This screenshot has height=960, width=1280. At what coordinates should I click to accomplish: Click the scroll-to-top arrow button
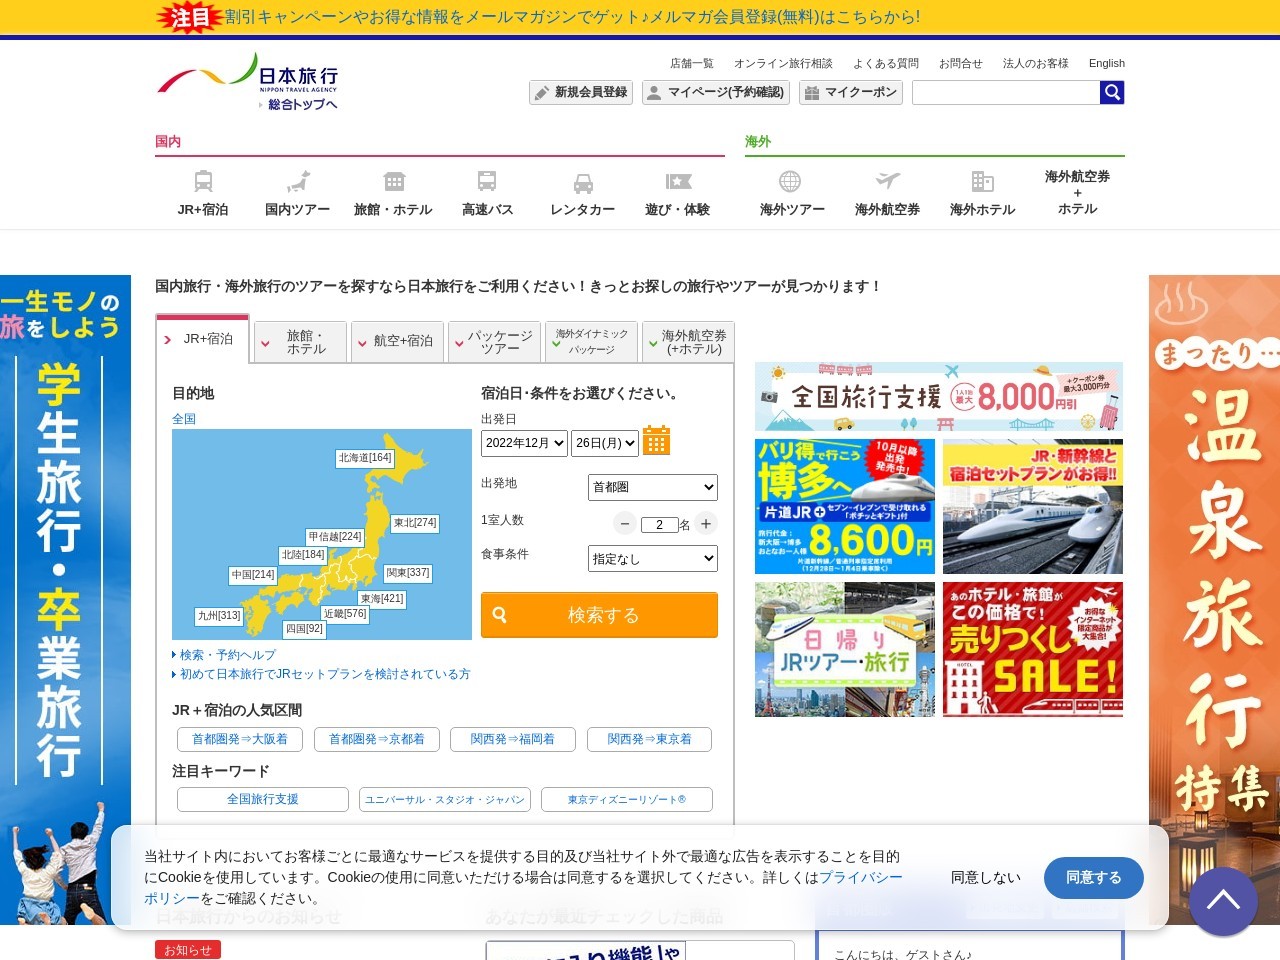pos(1223,901)
